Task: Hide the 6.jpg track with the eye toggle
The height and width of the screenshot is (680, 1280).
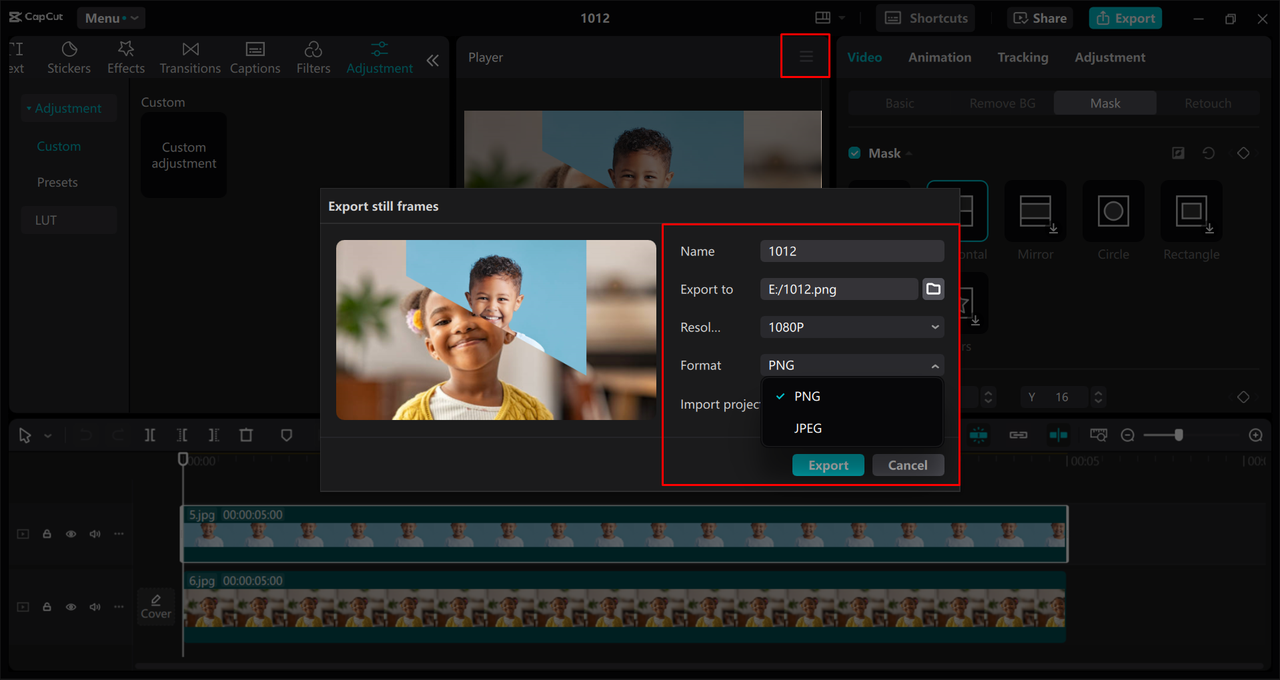Action: tap(70, 606)
